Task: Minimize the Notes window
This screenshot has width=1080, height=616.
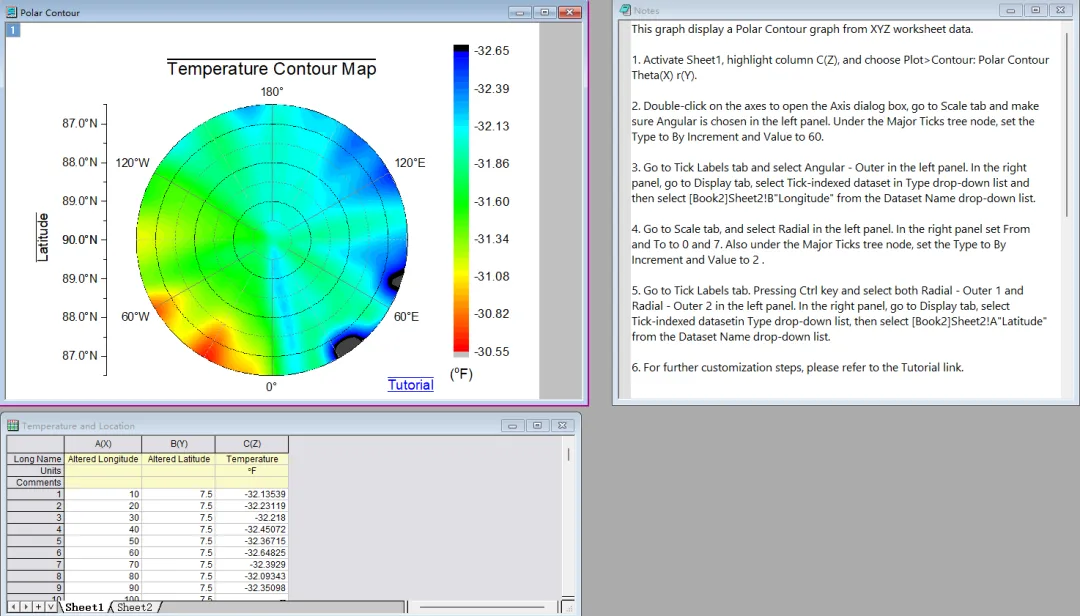Action: [1010, 10]
